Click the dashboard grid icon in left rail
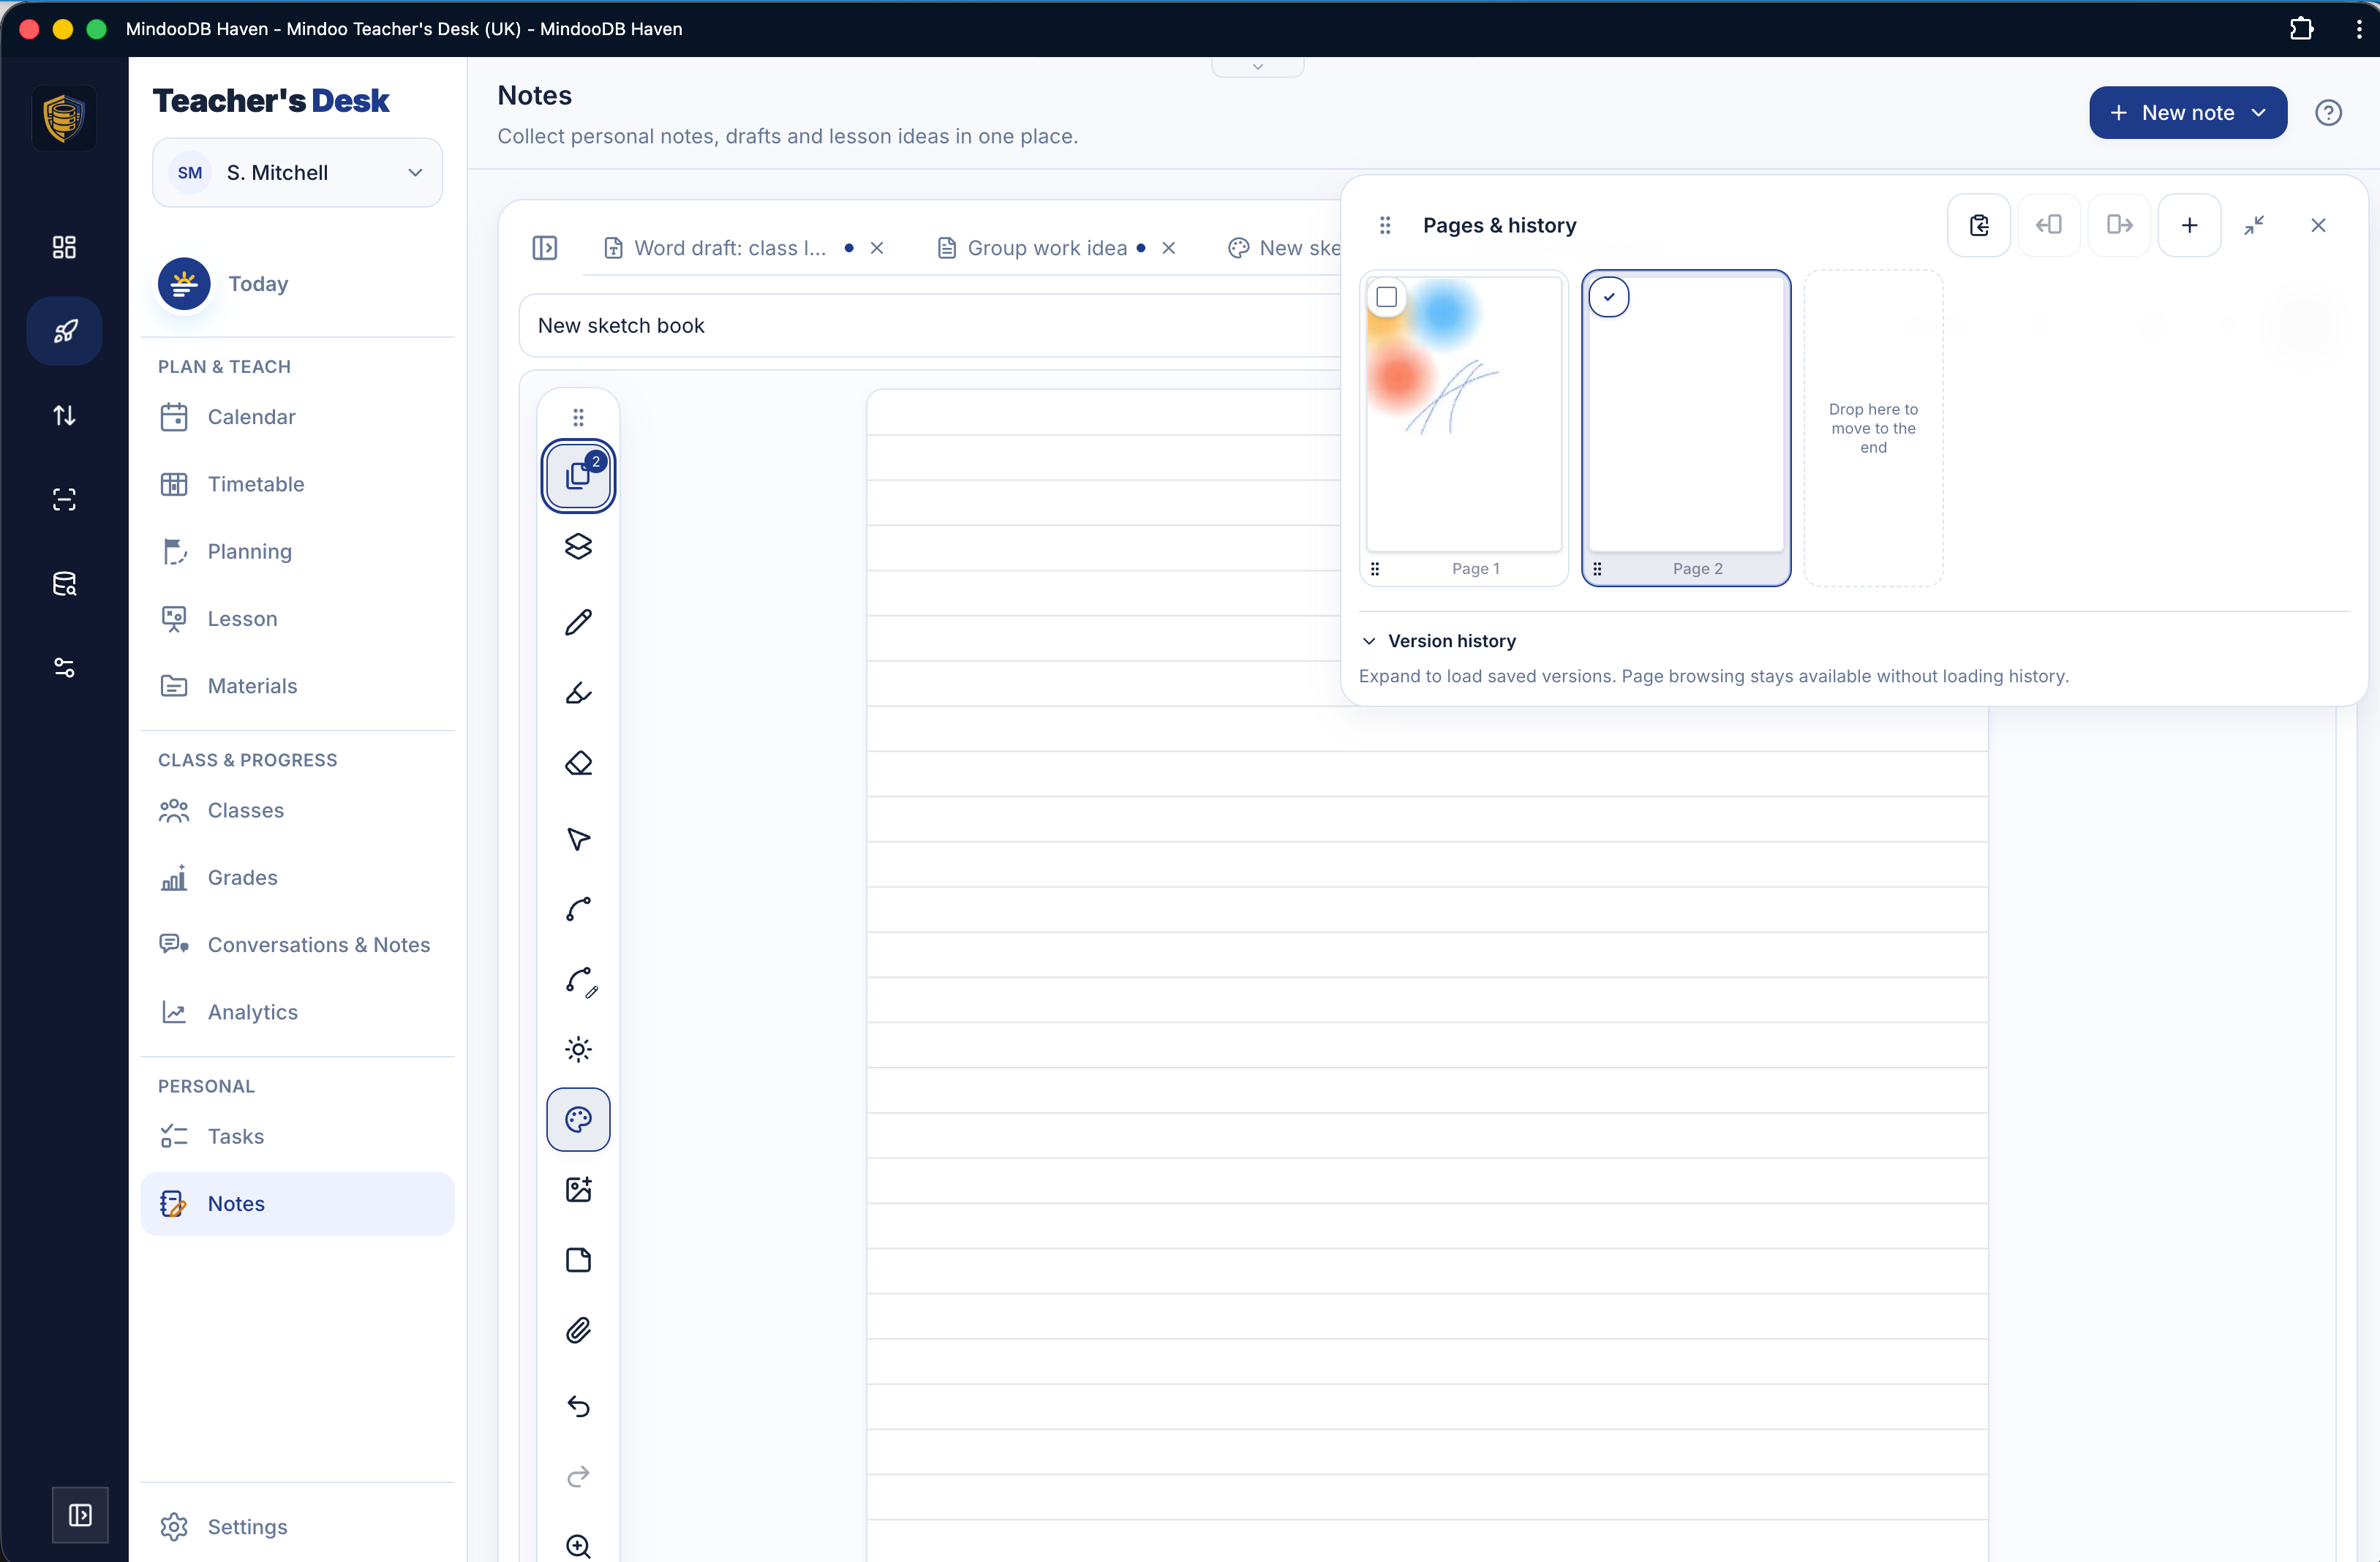 65,247
